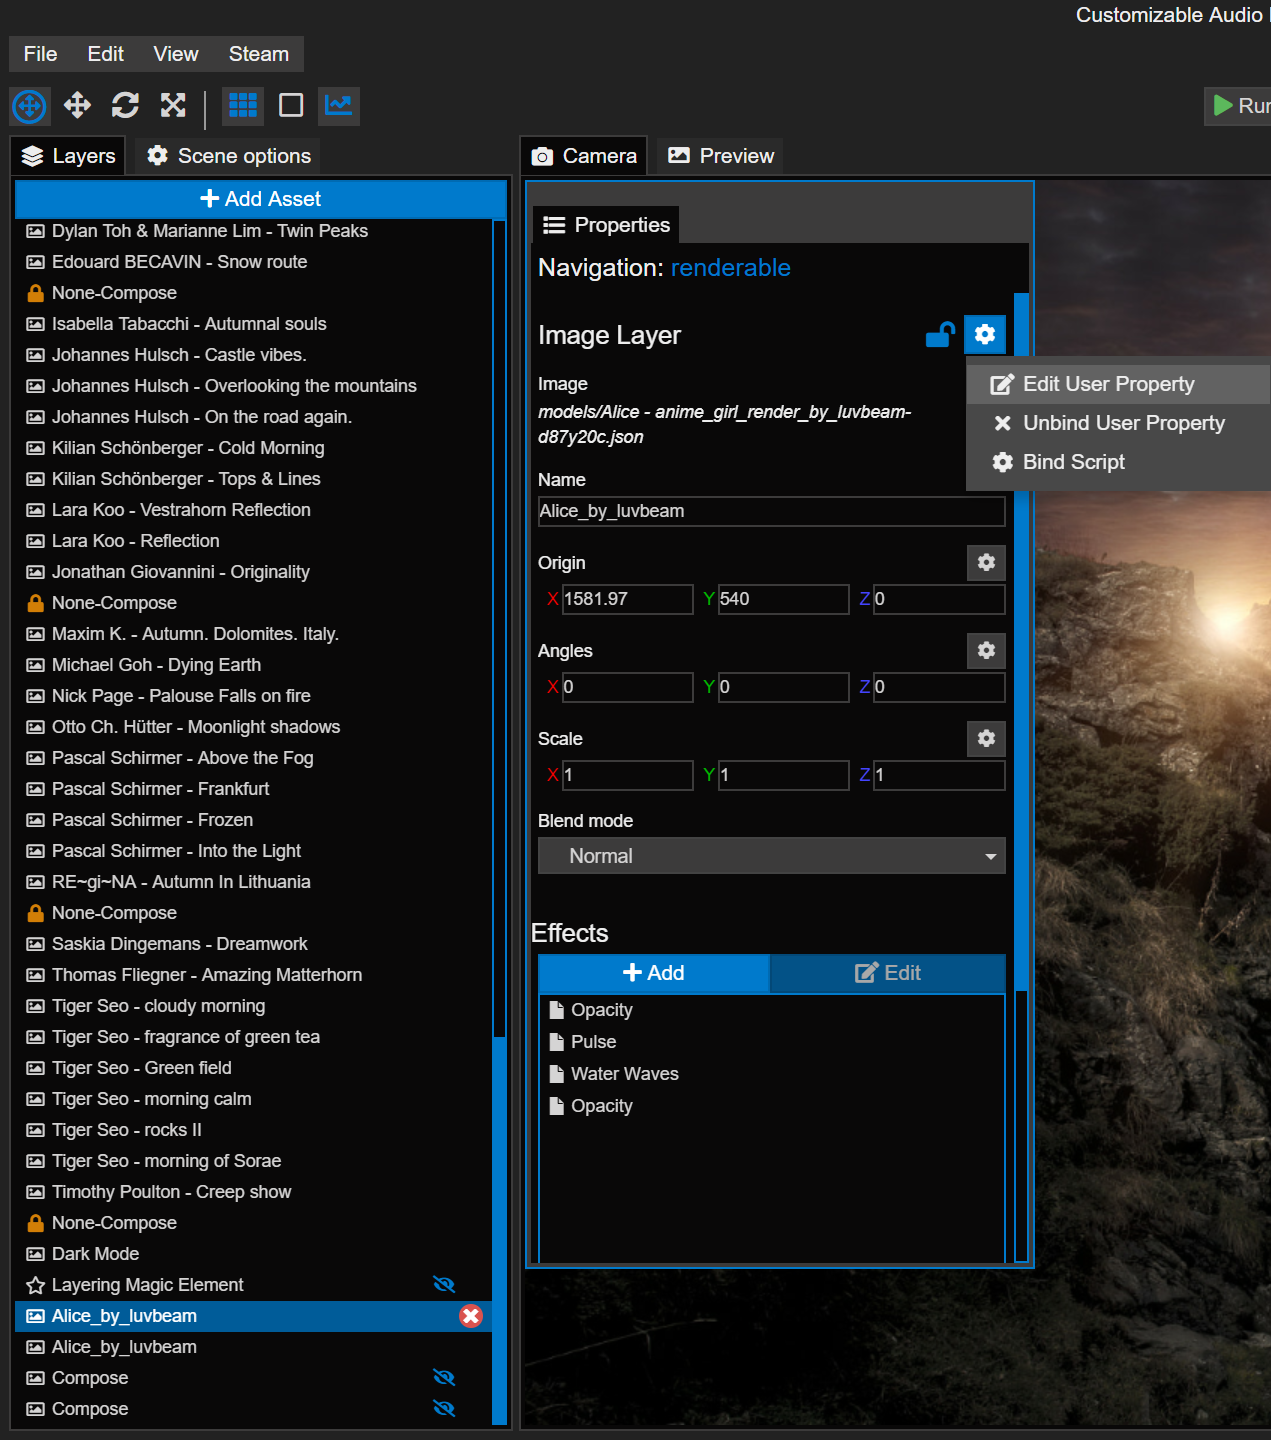Switch to the Scene options tab
The height and width of the screenshot is (1440, 1271).
(x=229, y=156)
